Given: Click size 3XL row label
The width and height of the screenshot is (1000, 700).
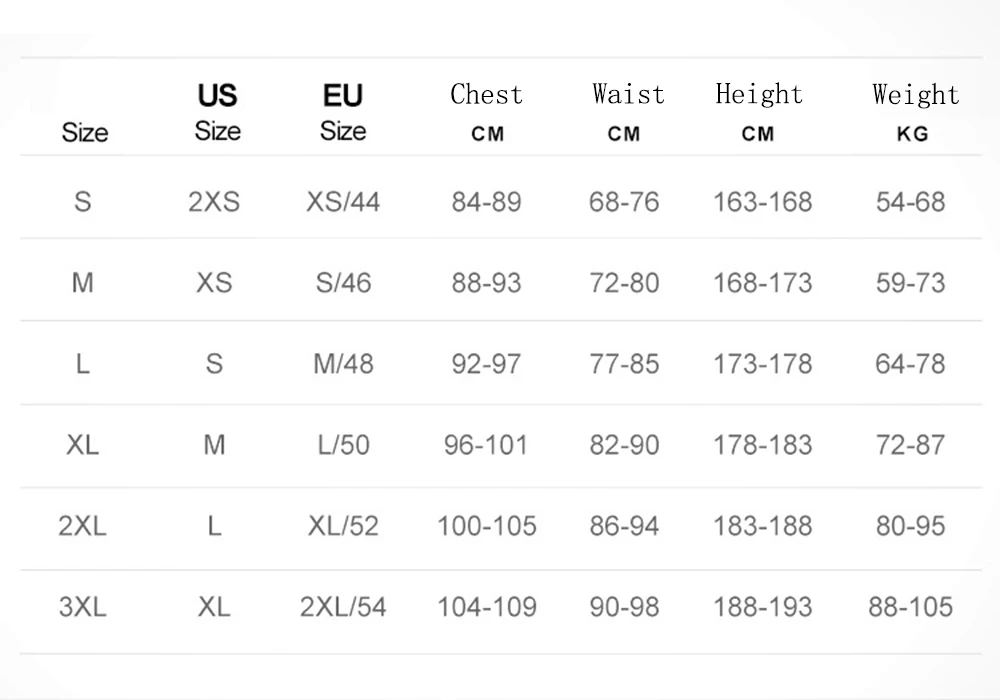Looking at the screenshot, I should 83,607.
